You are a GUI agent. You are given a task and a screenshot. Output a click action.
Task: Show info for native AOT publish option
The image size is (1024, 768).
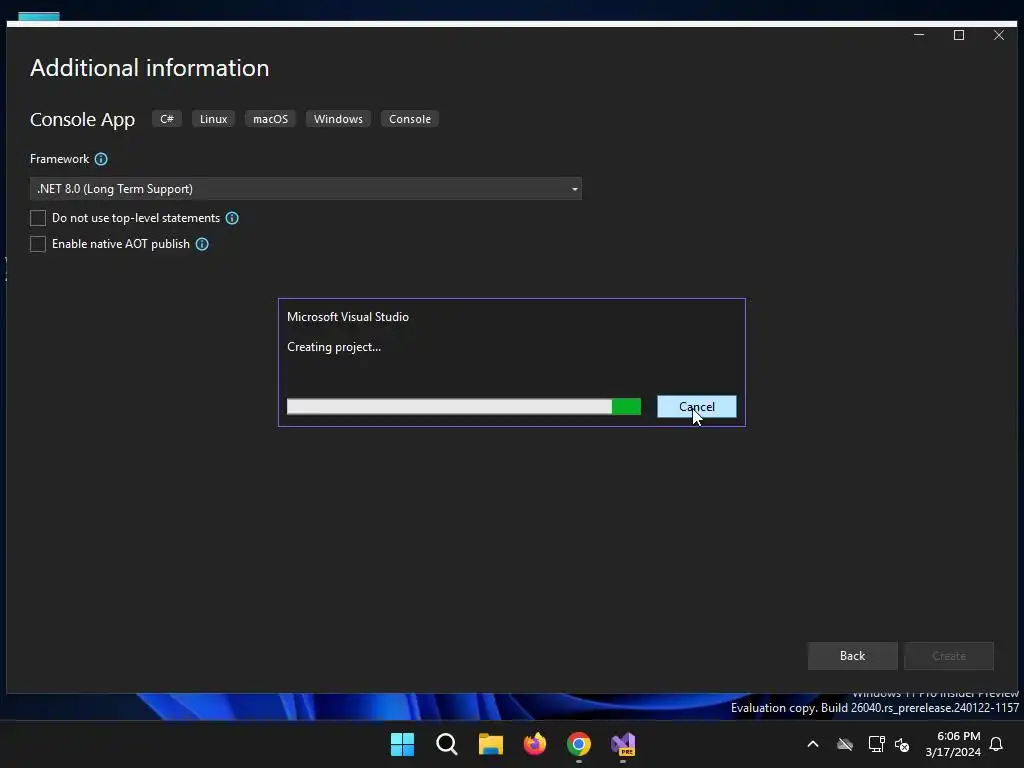click(202, 244)
